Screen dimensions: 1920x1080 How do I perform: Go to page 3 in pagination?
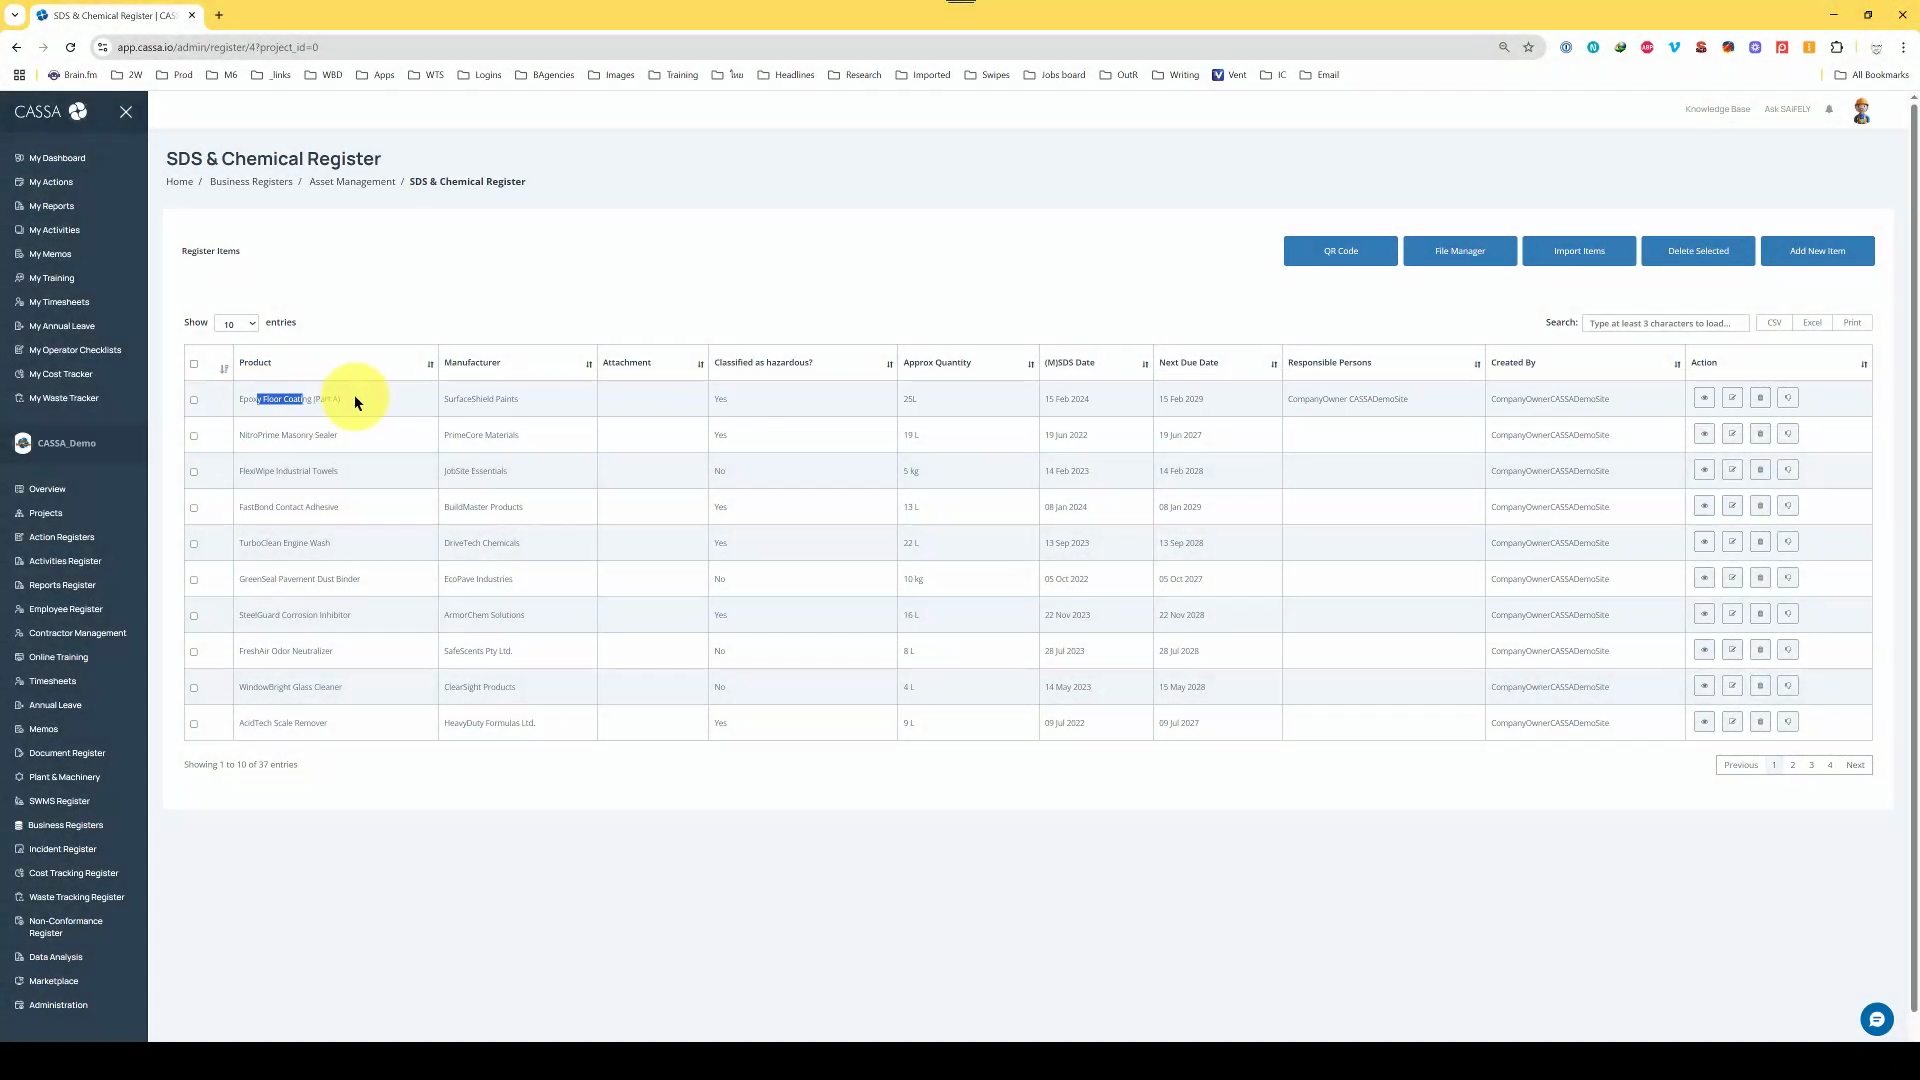1811,765
